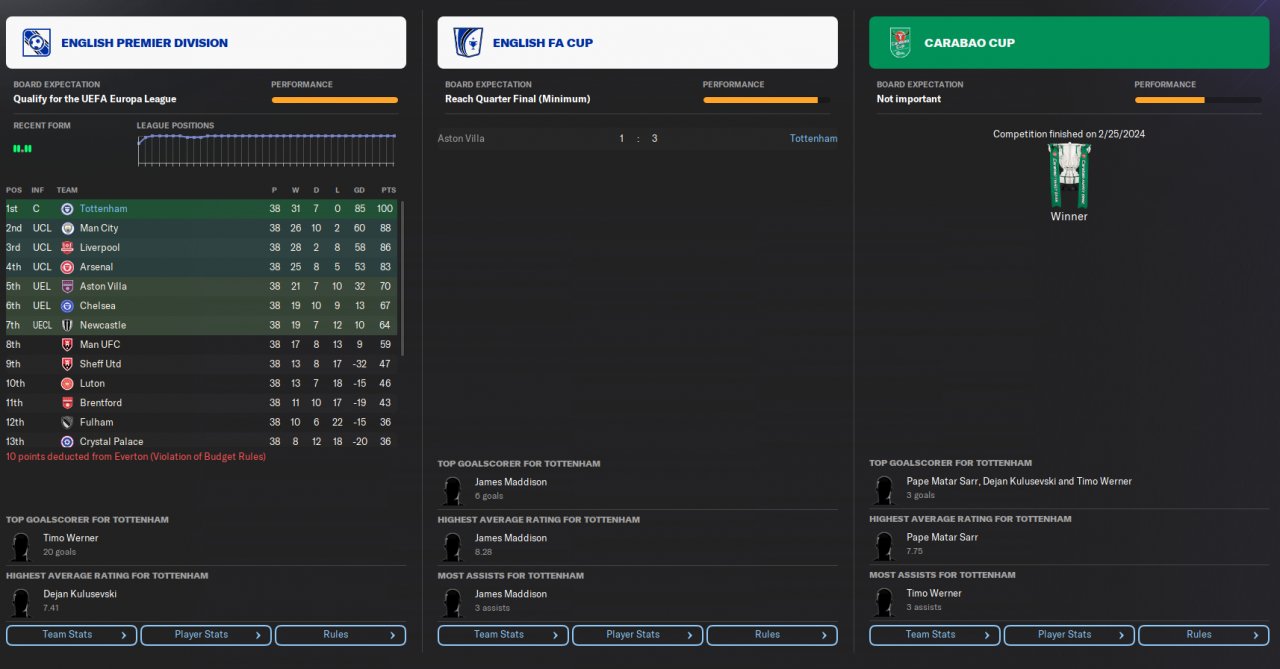
Task: Click the English Premier Division header
Action: click(x=206, y=42)
